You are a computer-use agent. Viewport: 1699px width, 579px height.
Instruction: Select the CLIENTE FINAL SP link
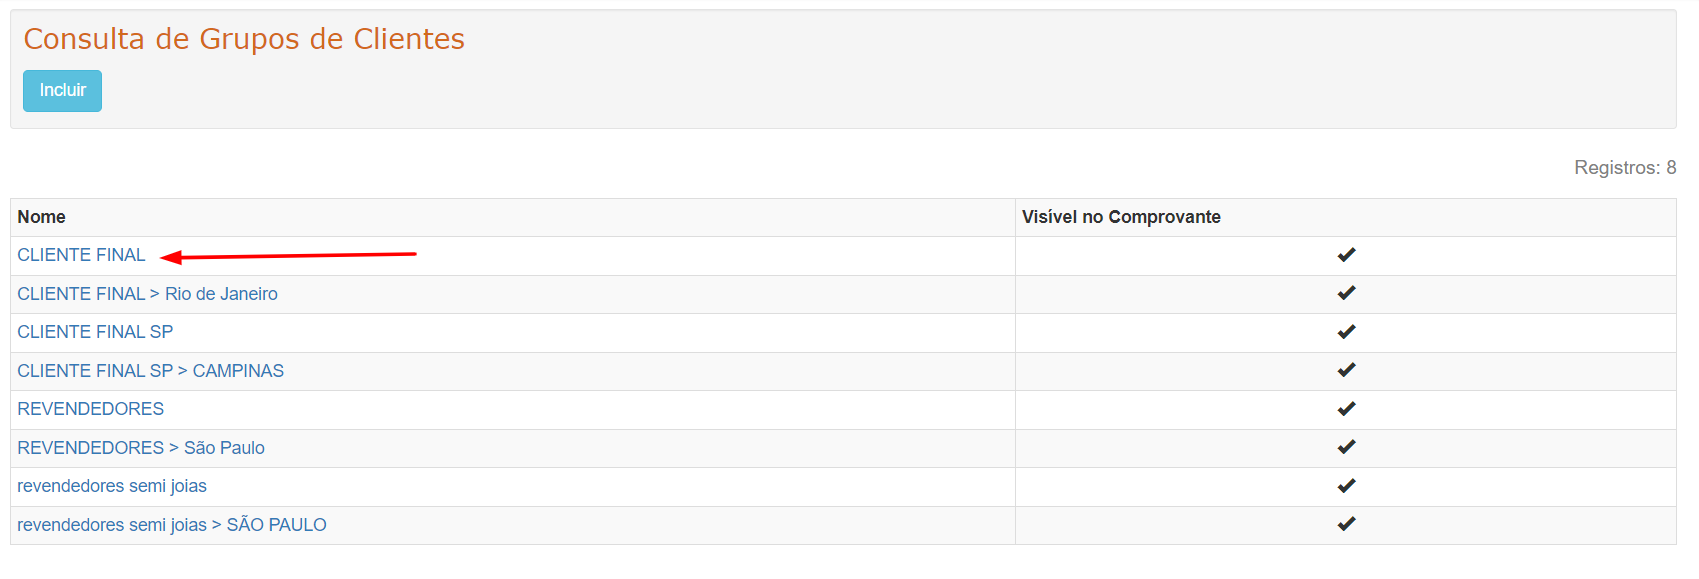pyautogui.click(x=95, y=332)
